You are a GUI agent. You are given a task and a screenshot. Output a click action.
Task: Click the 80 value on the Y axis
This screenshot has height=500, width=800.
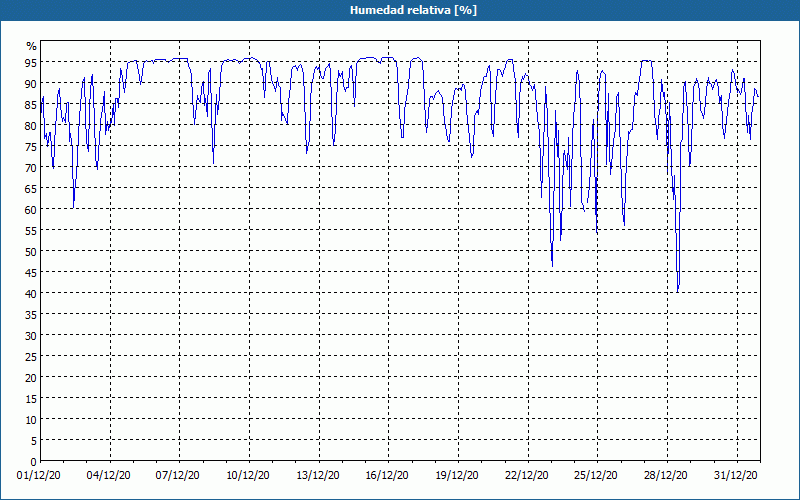point(32,126)
